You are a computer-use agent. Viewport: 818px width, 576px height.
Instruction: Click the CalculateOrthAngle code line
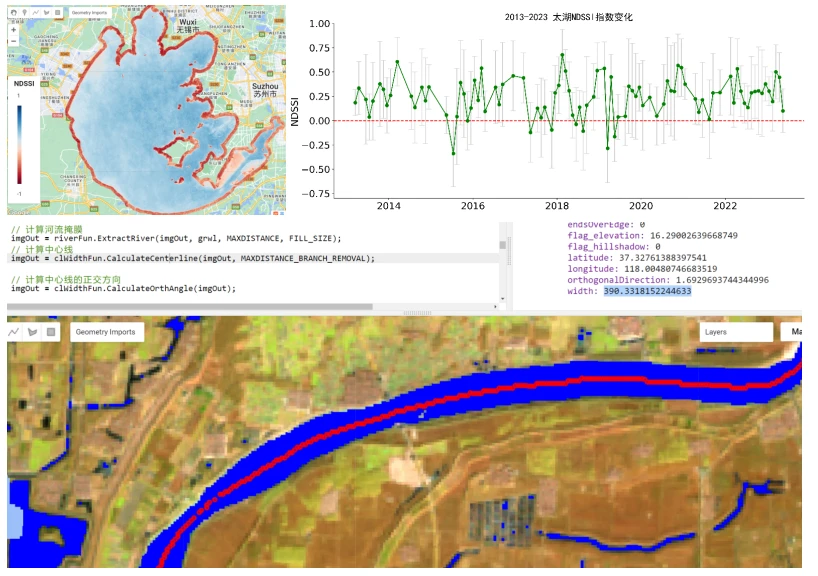124,289
